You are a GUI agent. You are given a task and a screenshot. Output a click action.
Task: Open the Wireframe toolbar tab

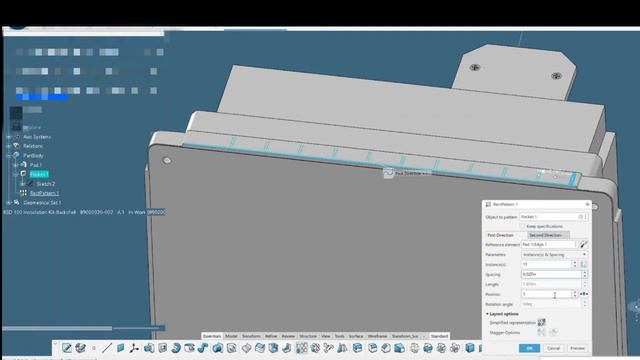click(x=377, y=336)
